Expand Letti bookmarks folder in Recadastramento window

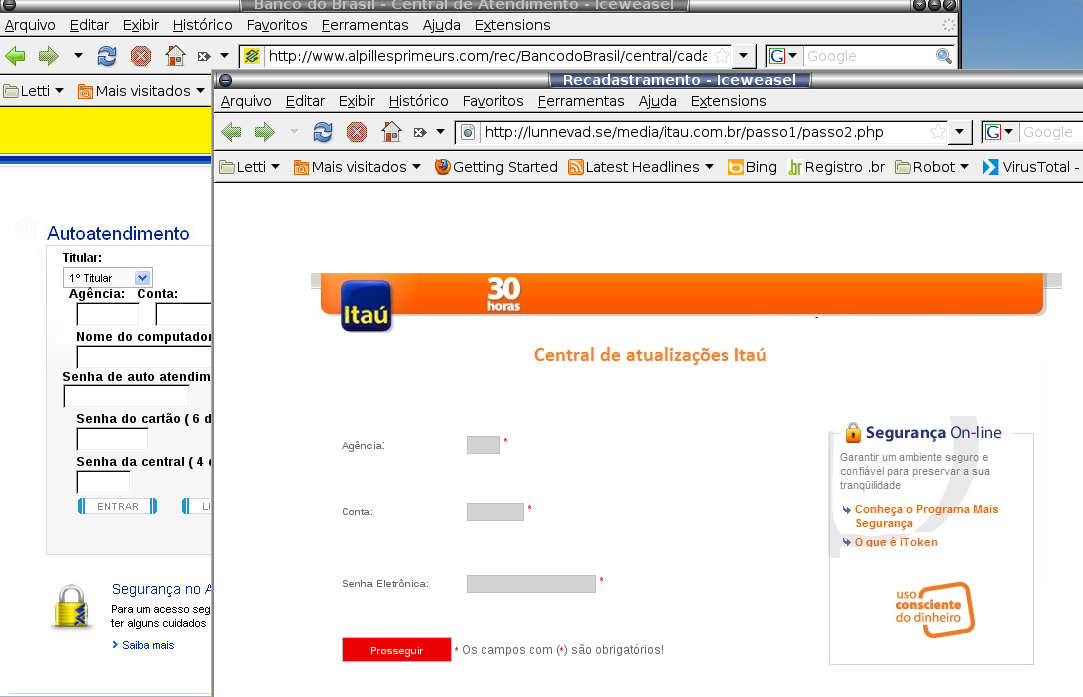(249, 167)
